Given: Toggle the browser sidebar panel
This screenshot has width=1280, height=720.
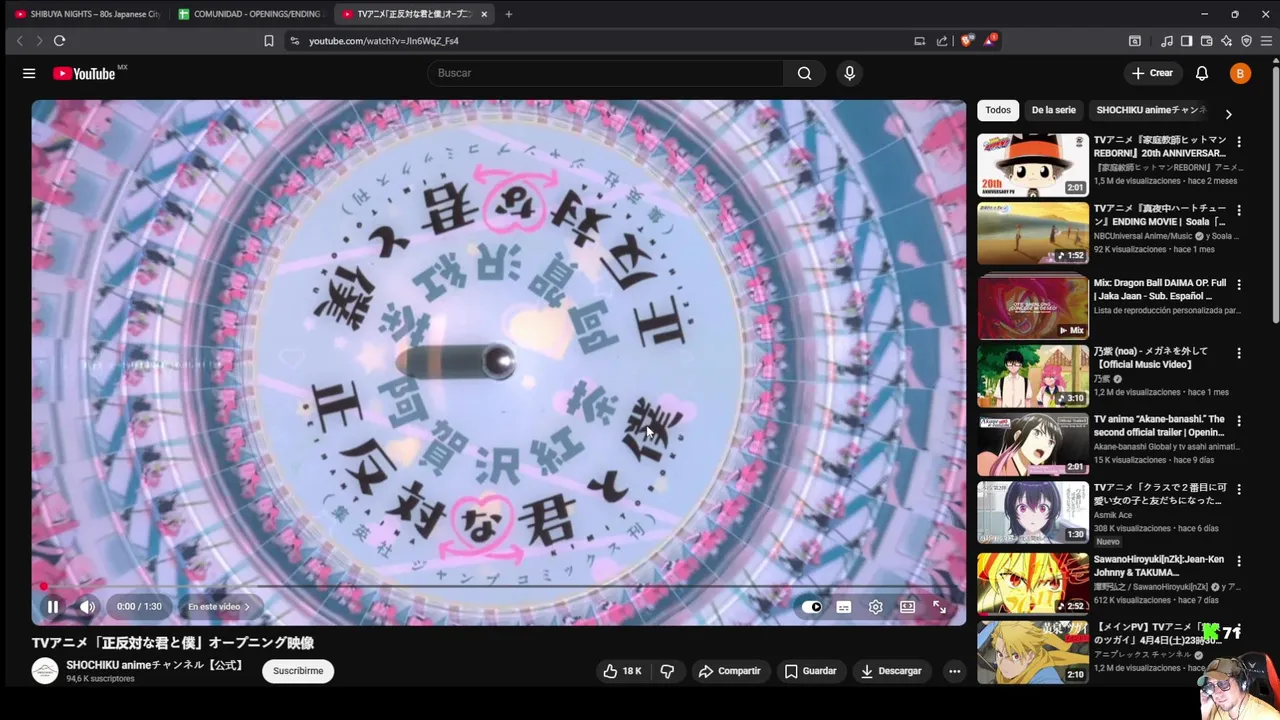Looking at the screenshot, I should (x=1186, y=41).
